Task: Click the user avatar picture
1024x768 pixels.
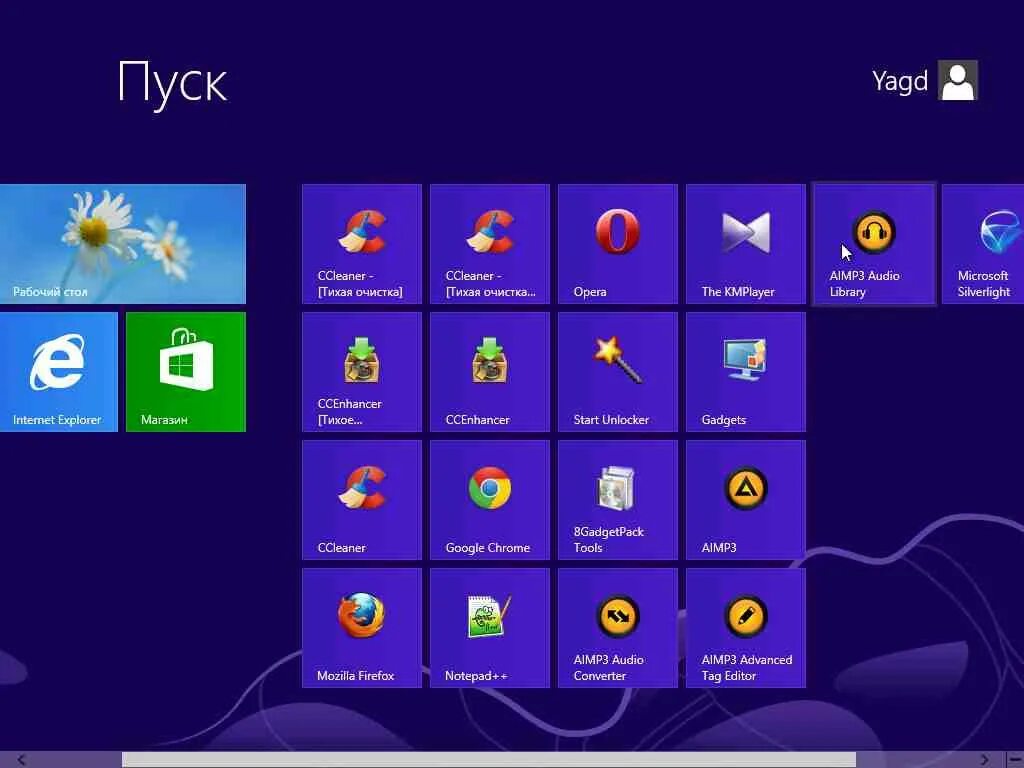Action: point(957,80)
